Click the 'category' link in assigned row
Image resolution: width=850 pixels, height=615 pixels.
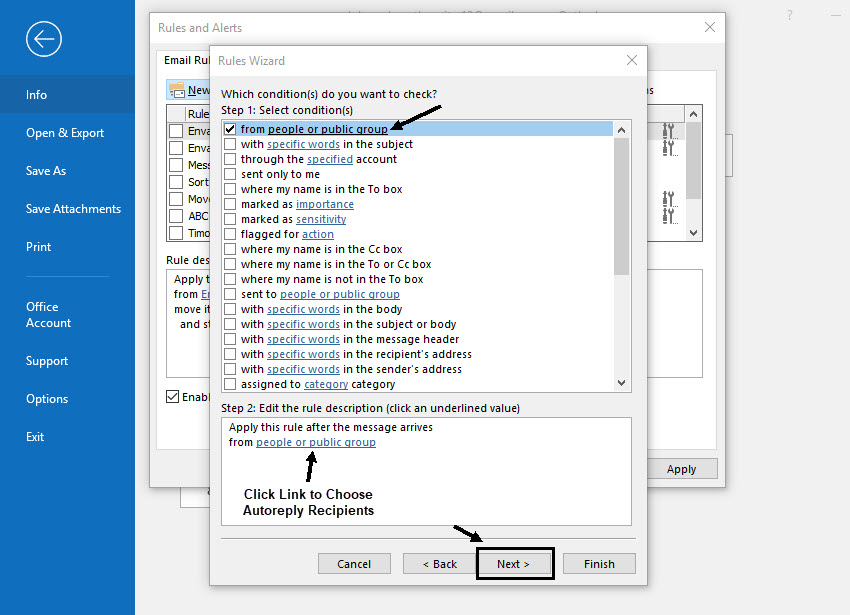pyautogui.click(x=326, y=384)
